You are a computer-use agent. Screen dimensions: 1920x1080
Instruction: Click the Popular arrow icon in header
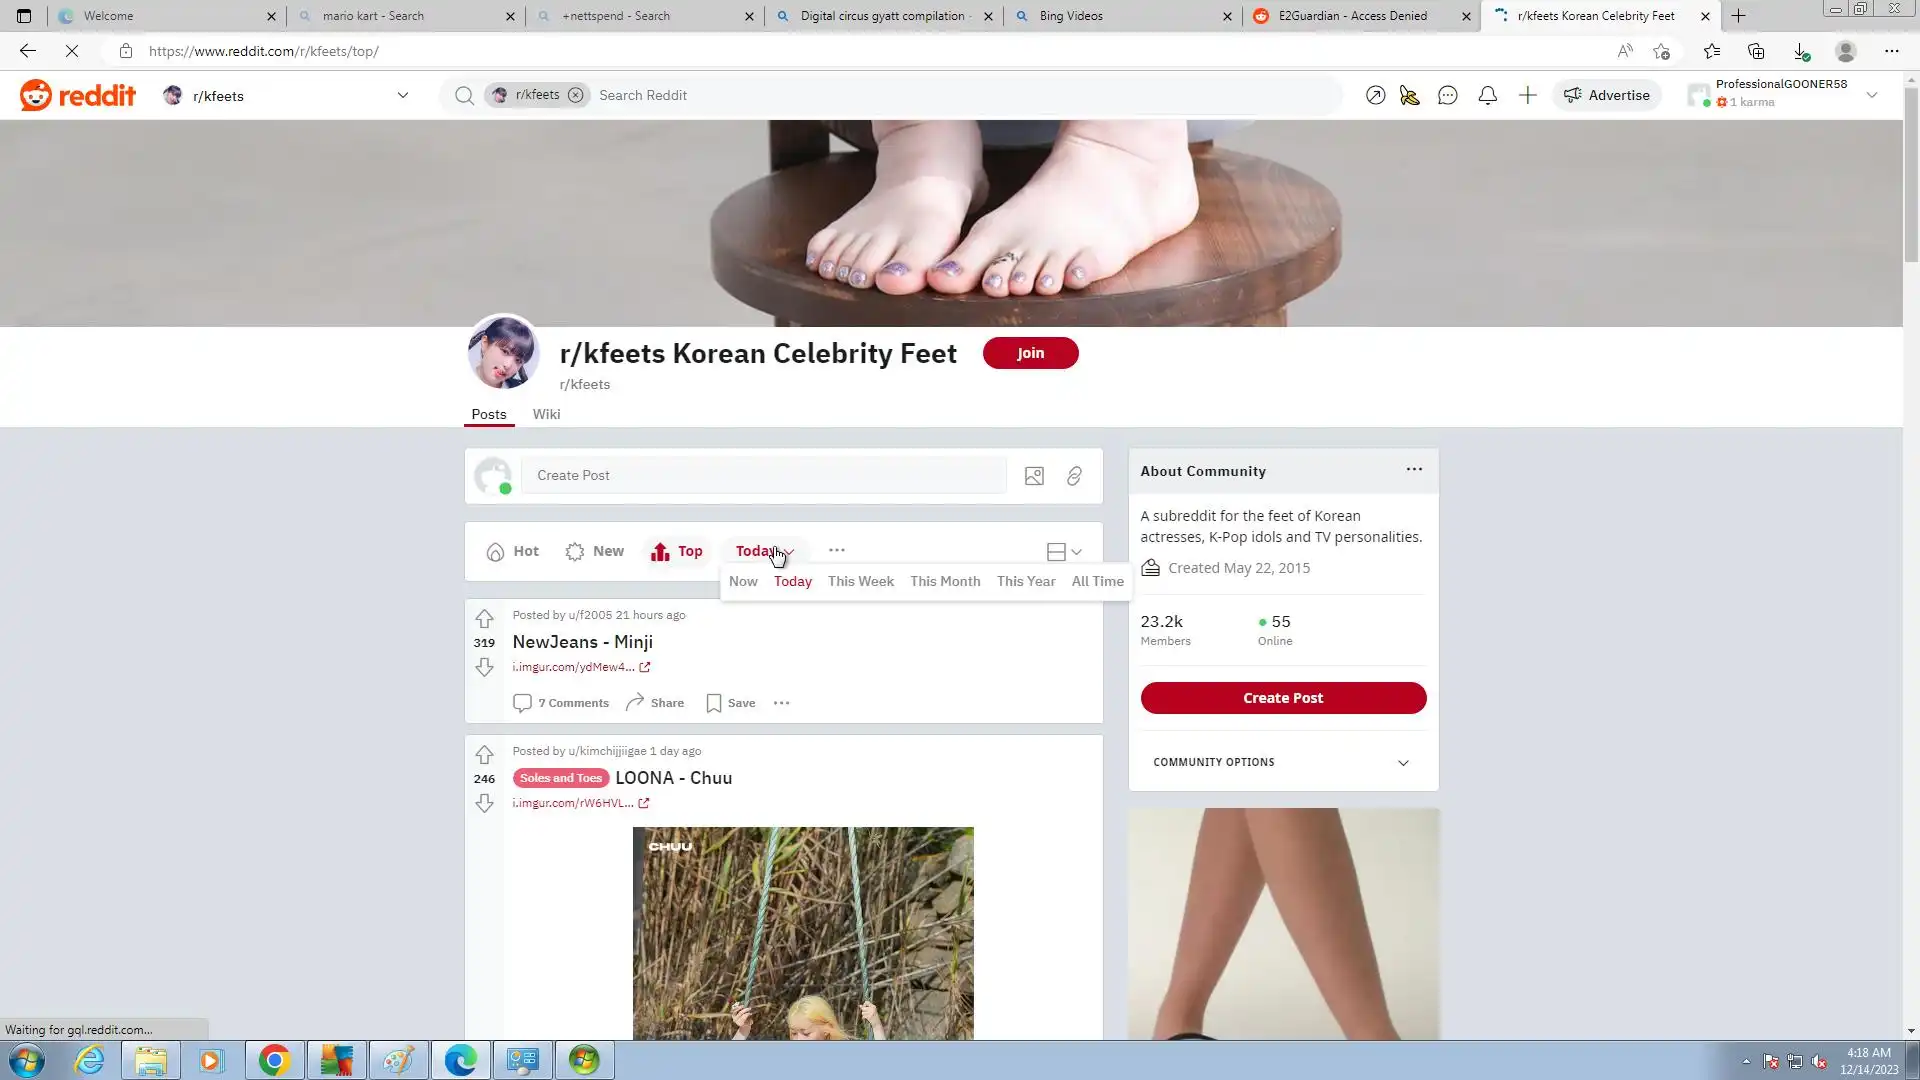pos(1375,96)
